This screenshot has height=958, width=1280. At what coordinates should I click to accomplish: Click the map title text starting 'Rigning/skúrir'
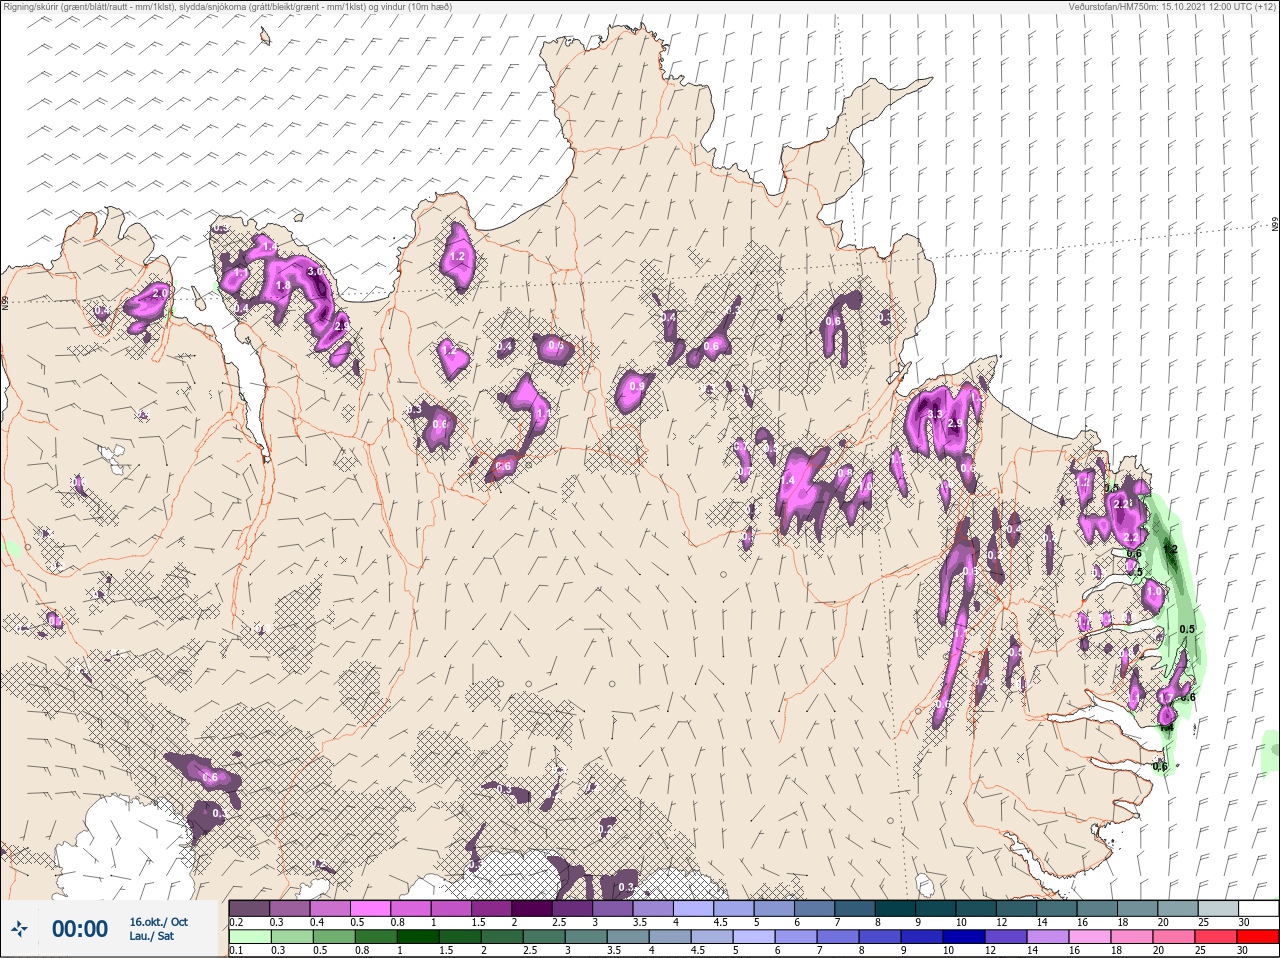click(x=227, y=7)
